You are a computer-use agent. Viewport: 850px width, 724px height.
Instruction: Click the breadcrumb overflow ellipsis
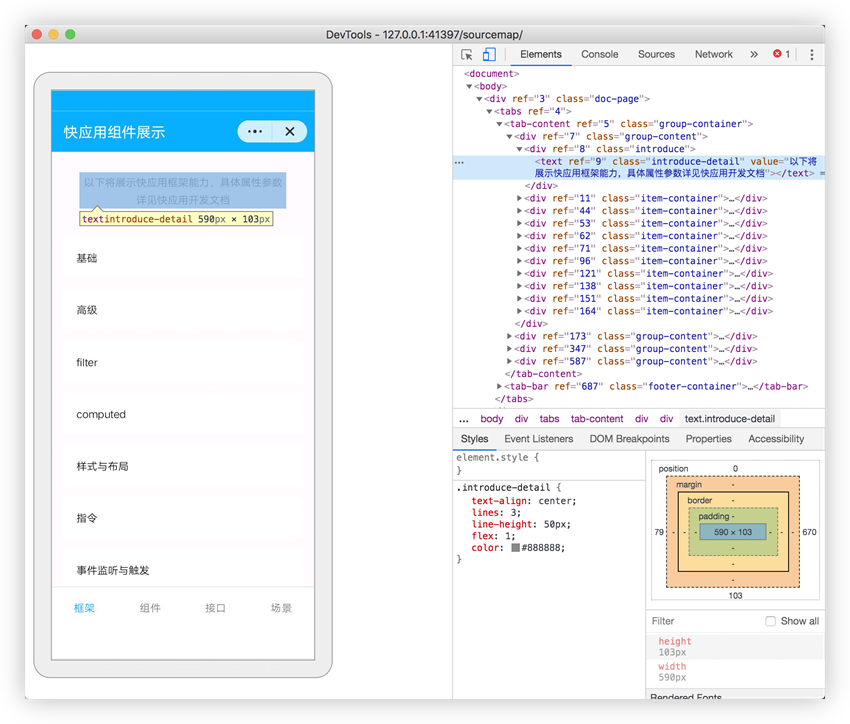(463, 419)
